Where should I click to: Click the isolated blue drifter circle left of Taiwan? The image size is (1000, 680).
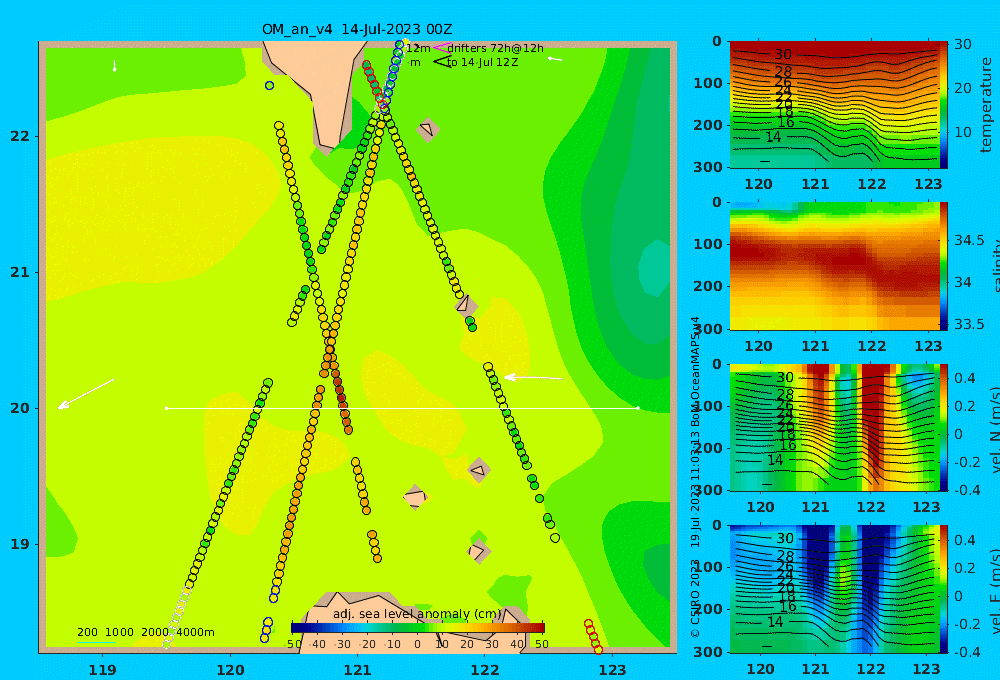point(269,85)
